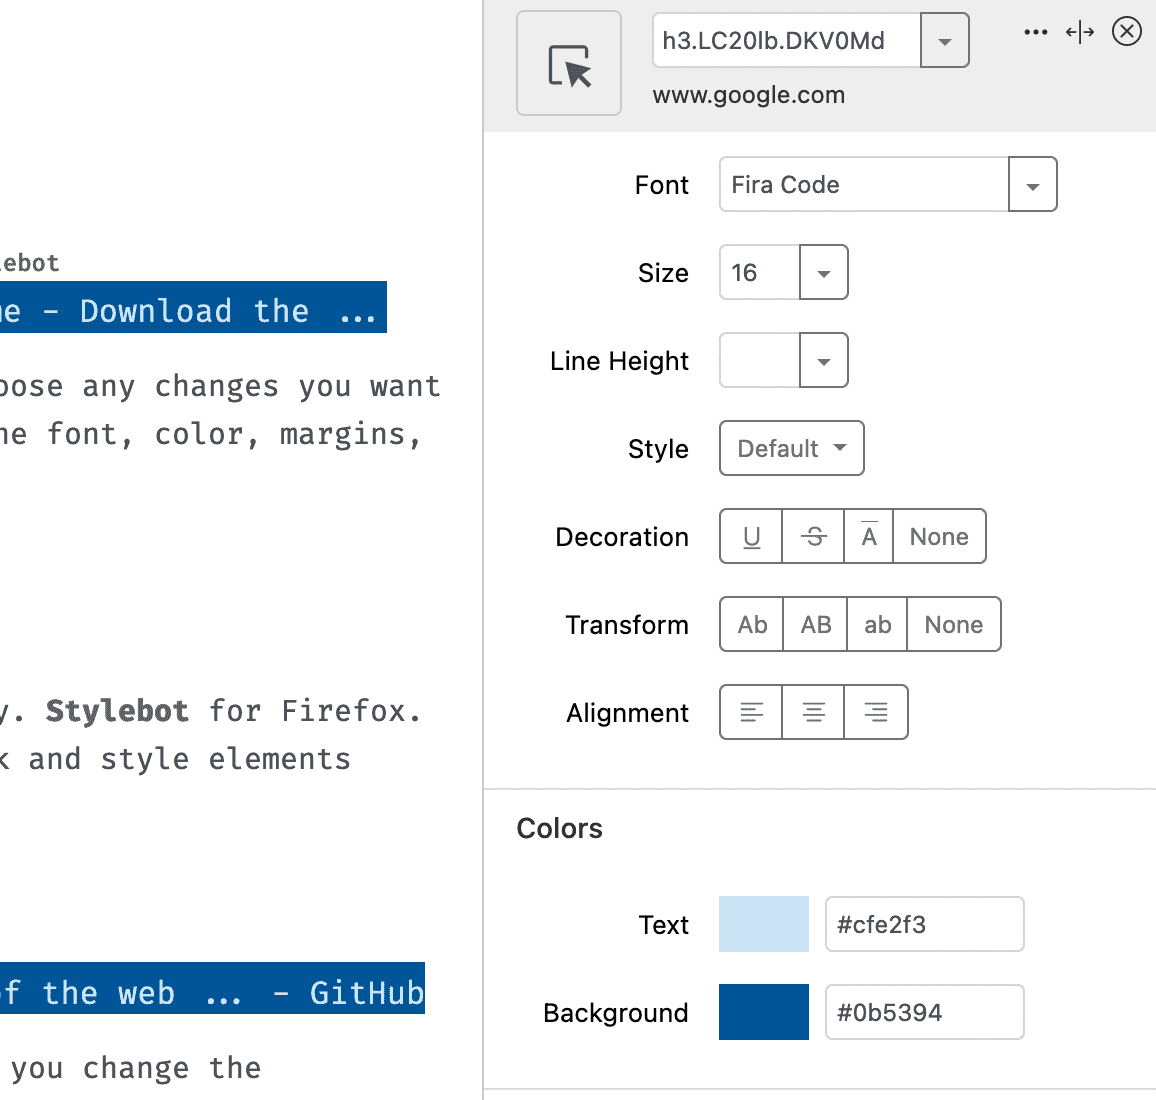This screenshot has height=1100, width=1156.
Task: Open the CSS selector dropdown arrow
Action: (945, 40)
